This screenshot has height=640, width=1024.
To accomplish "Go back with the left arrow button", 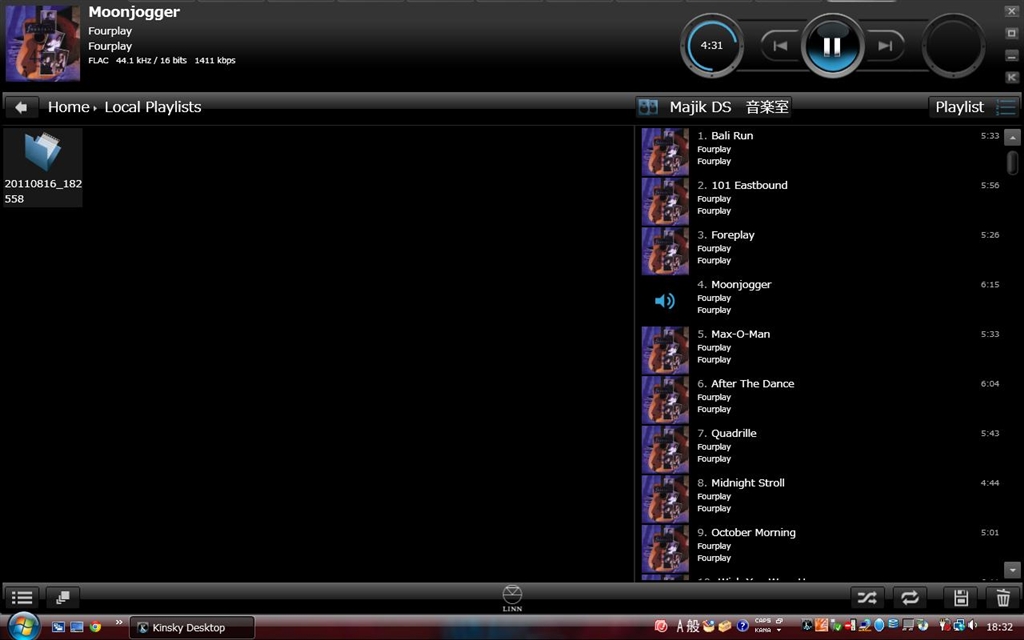I will click(22, 107).
